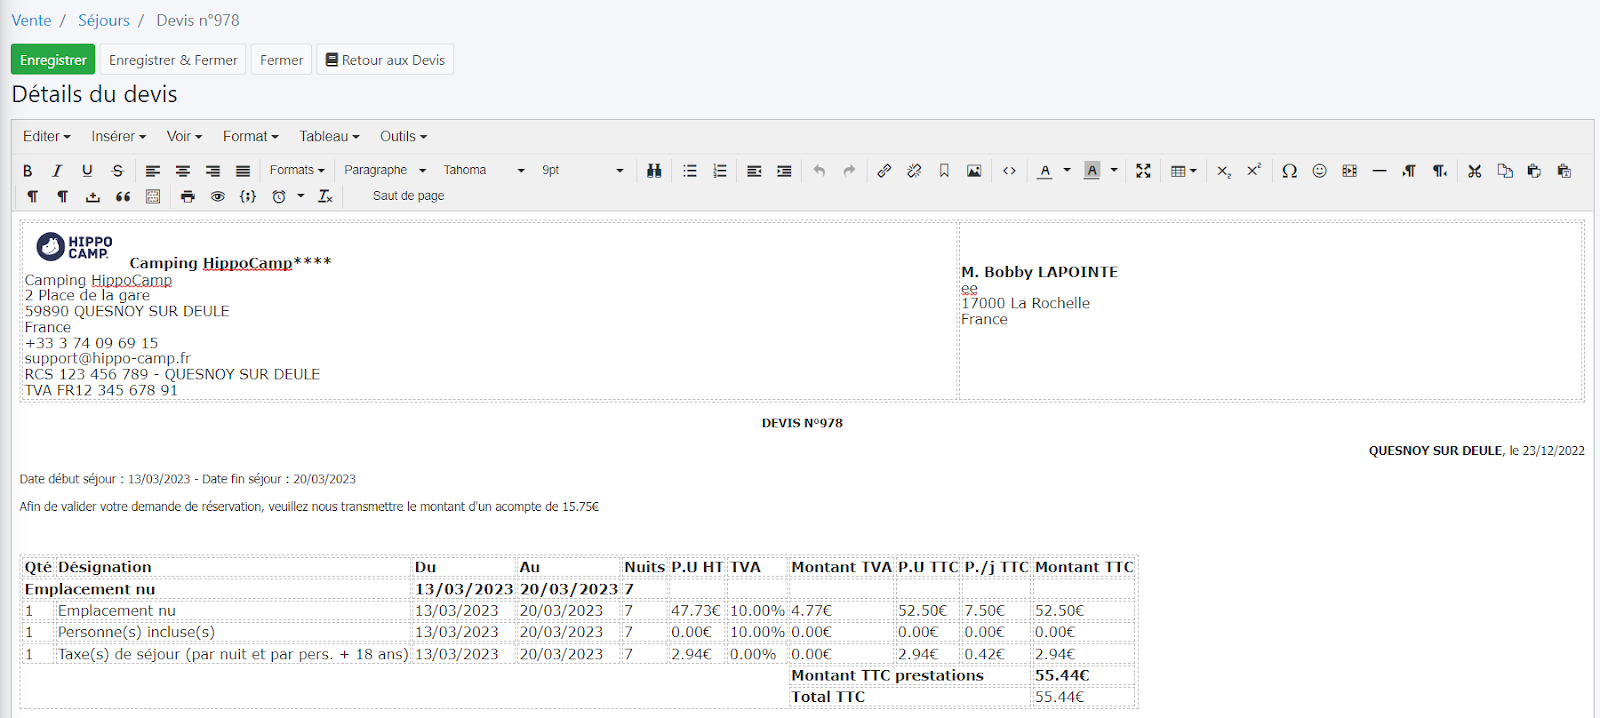
Task: Open the source code editor icon
Action: (x=1009, y=171)
